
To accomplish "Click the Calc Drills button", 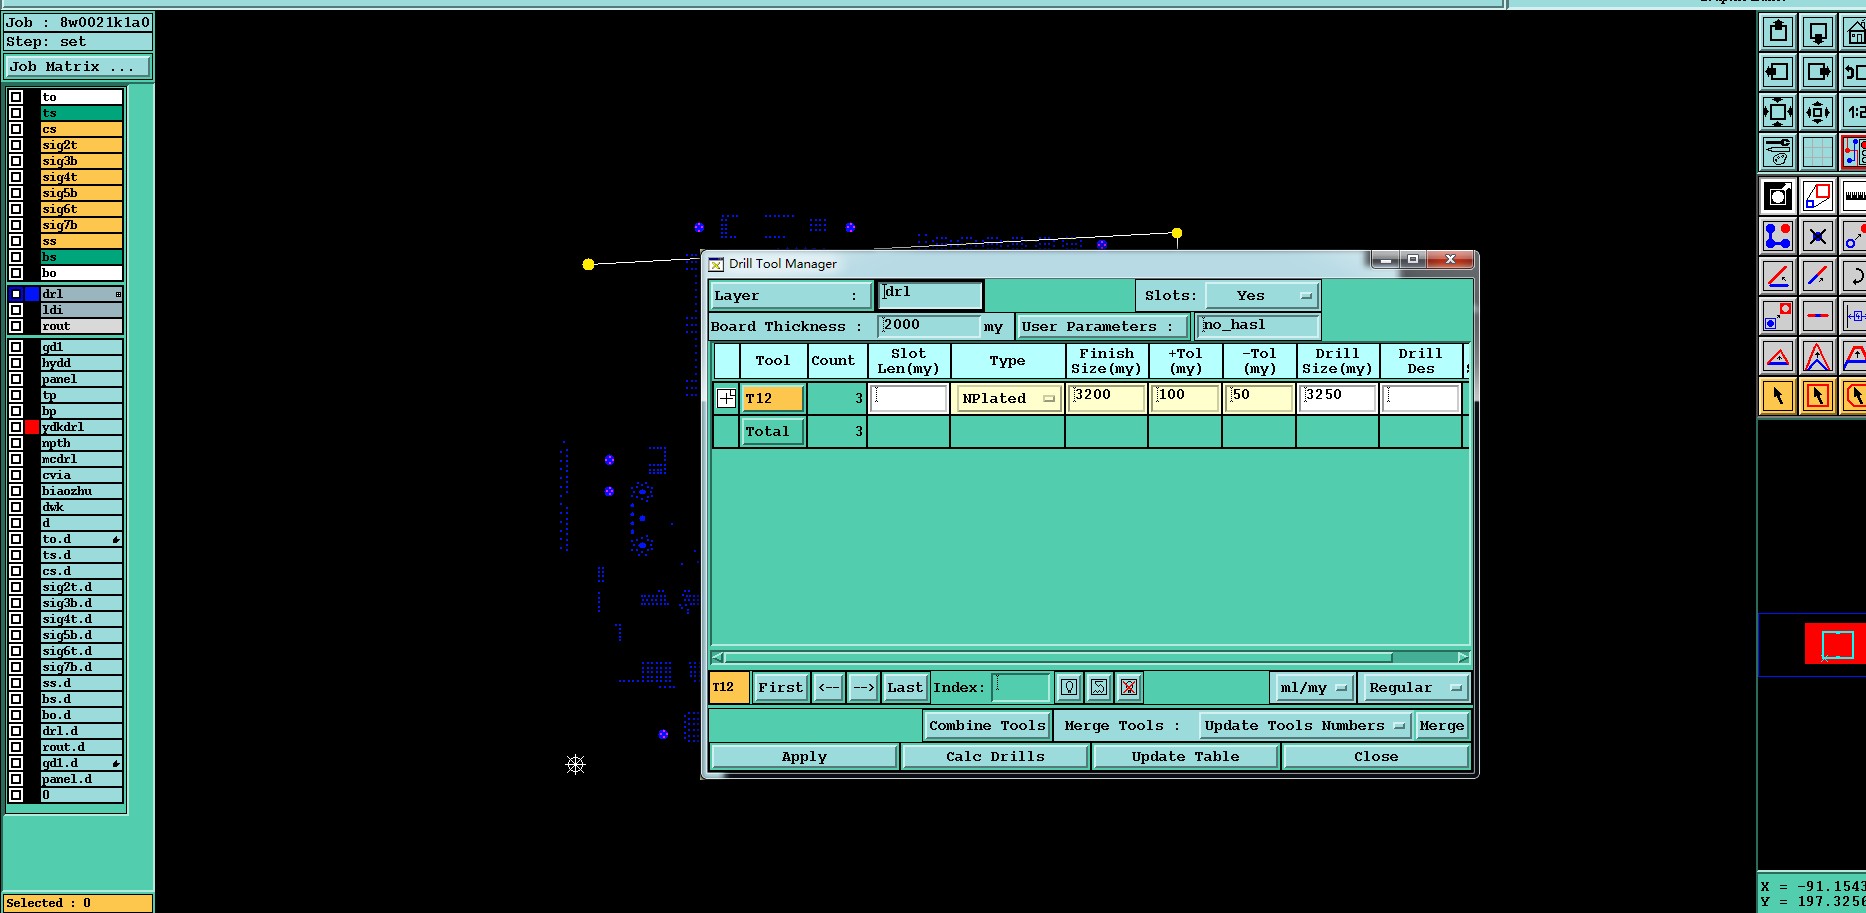I will click(995, 757).
